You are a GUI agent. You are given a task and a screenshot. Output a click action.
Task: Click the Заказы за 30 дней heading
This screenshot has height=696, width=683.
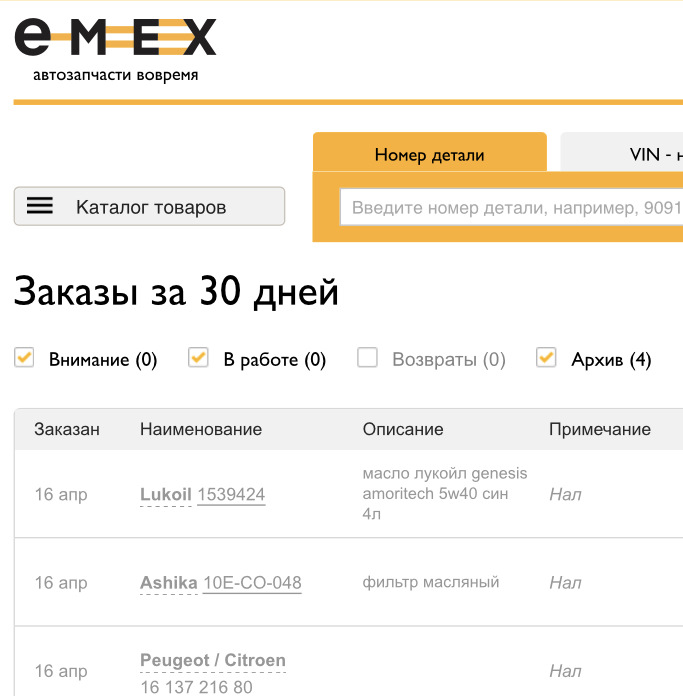coord(176,291)
